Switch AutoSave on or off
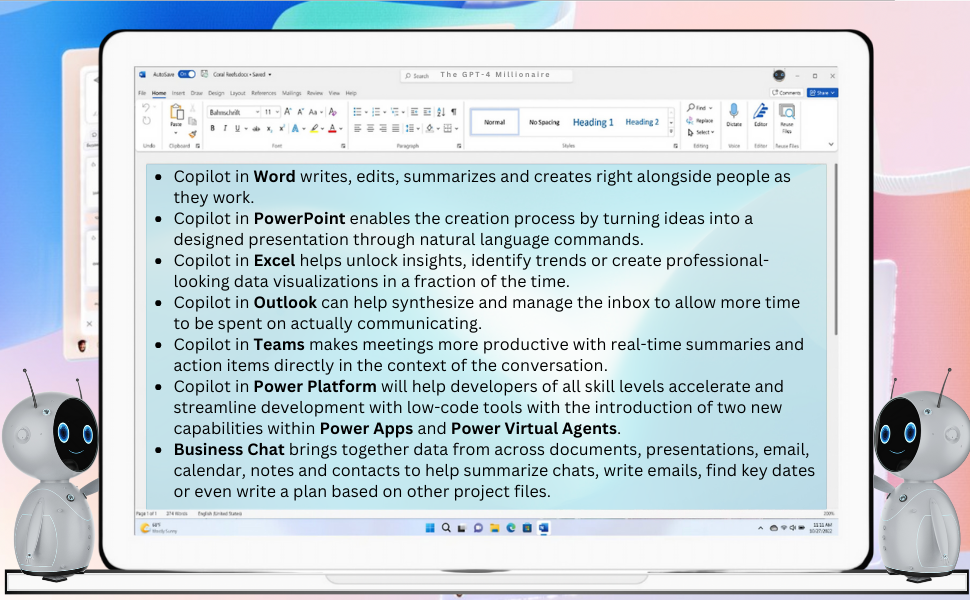Image resolution: width=970 pixels, height=600 pixels. pyautogui.click(x=187, y=74)
